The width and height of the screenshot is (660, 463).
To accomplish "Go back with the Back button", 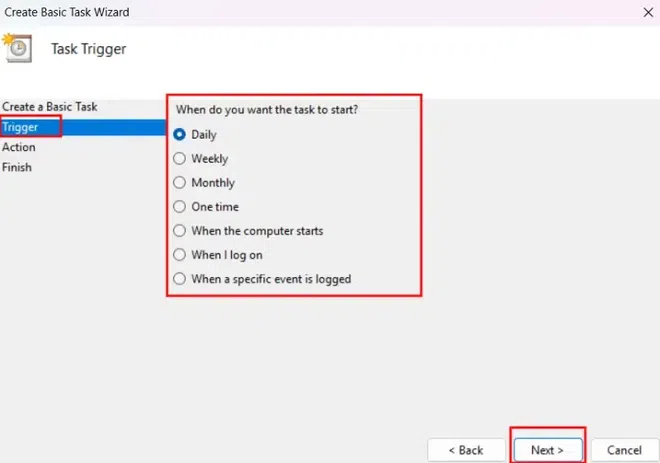I will 465,450.
